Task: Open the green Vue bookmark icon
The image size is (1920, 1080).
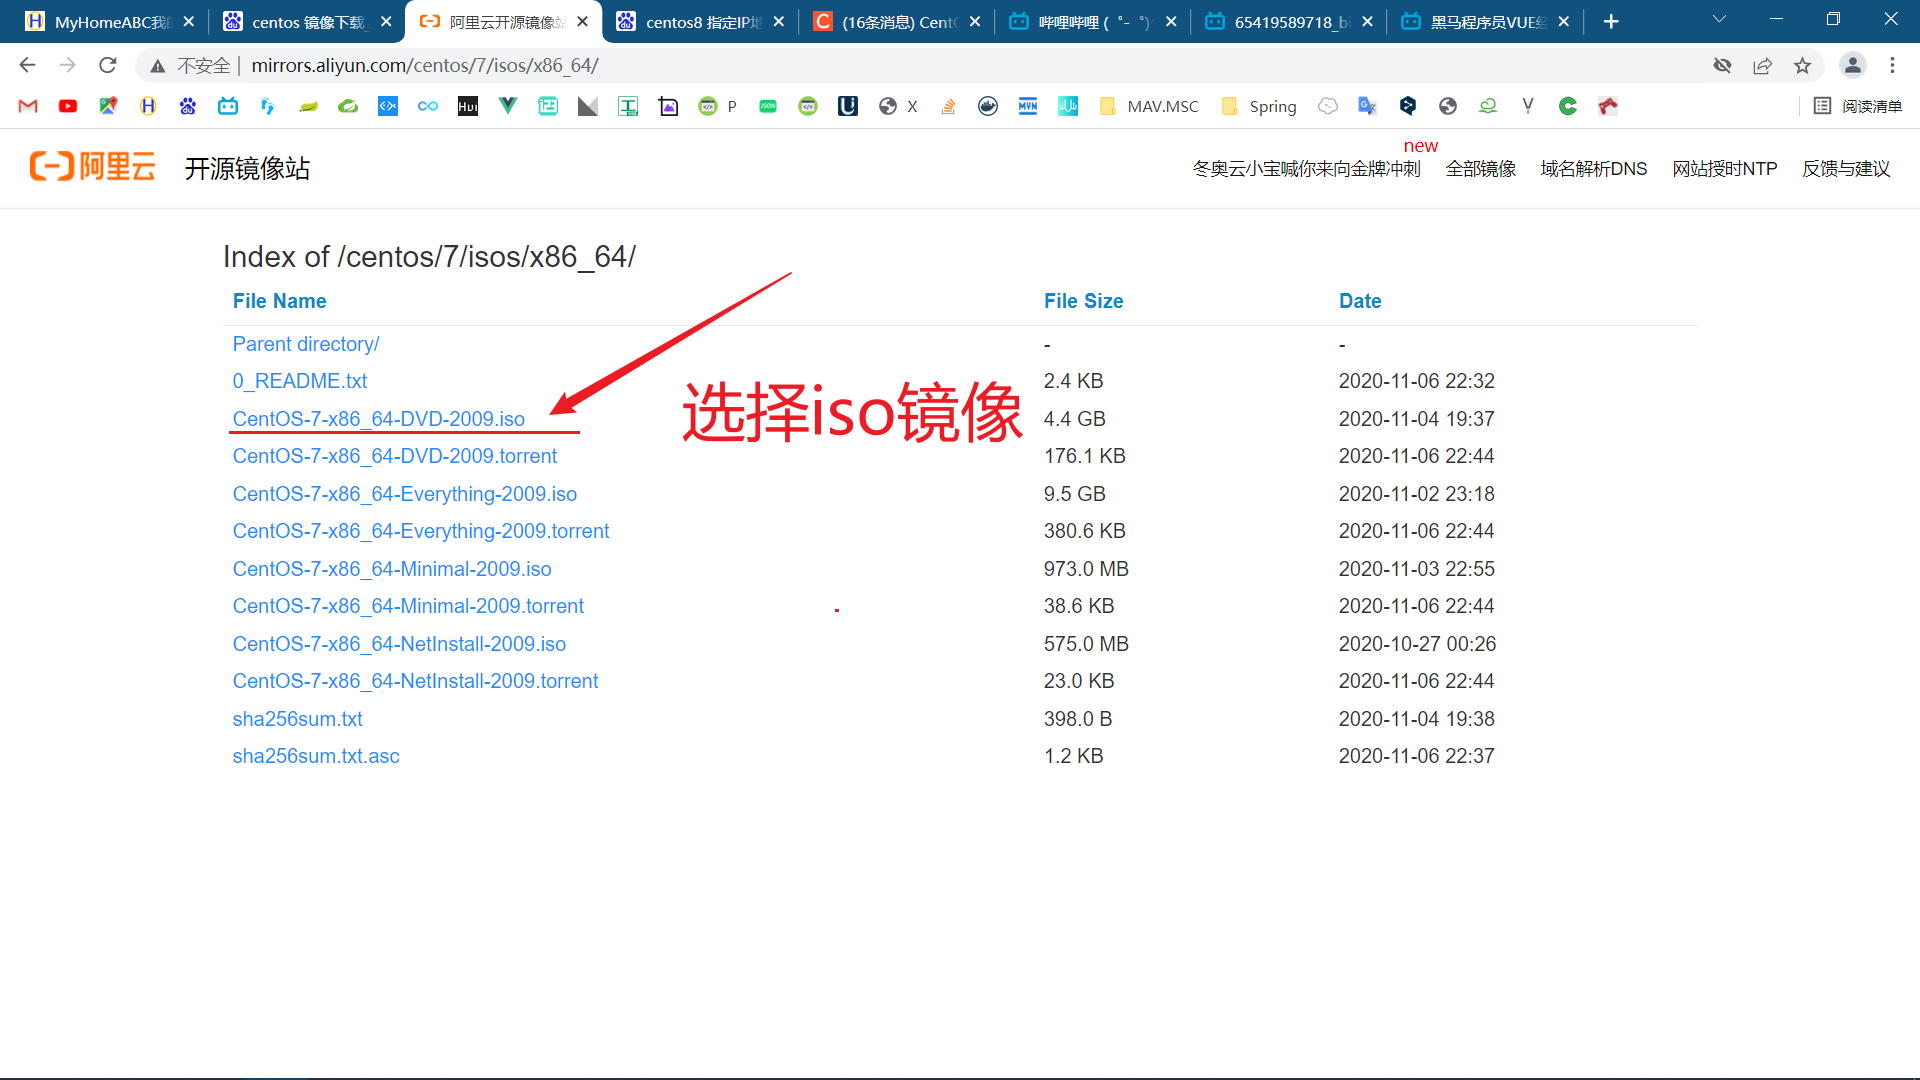Action: pos(508,106)
